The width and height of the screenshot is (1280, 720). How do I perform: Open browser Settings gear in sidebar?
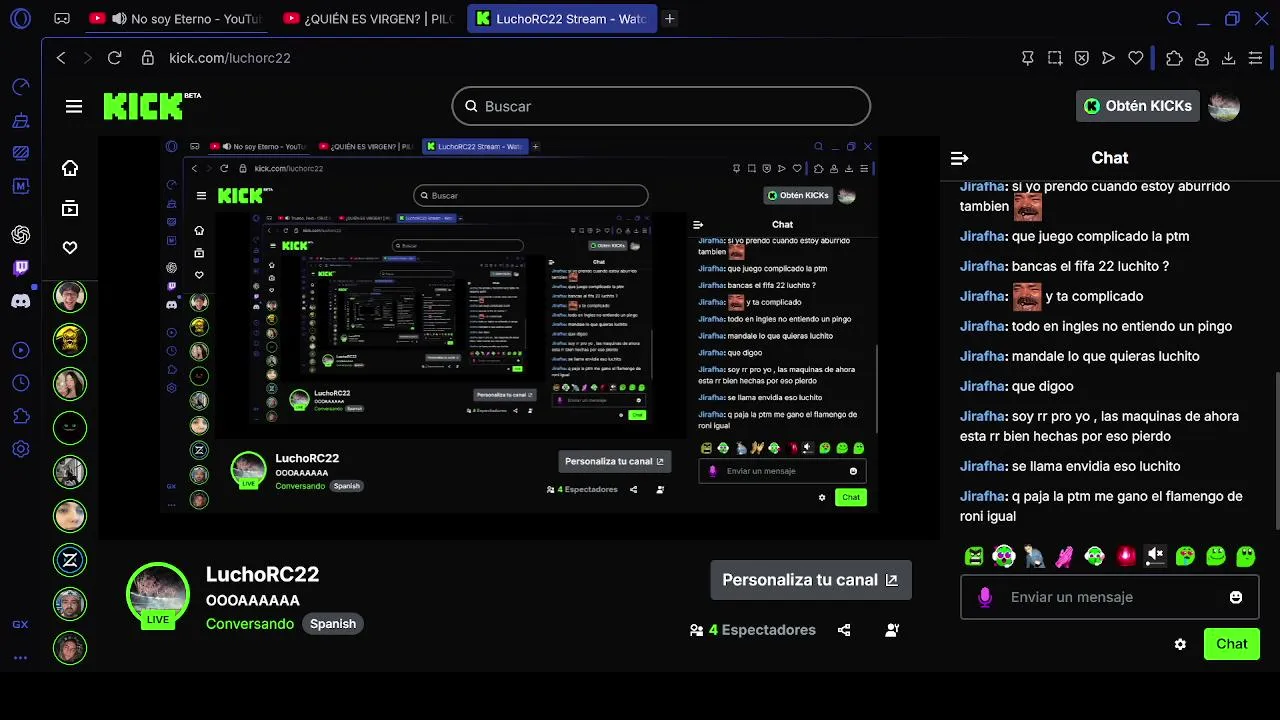(20, 449)
